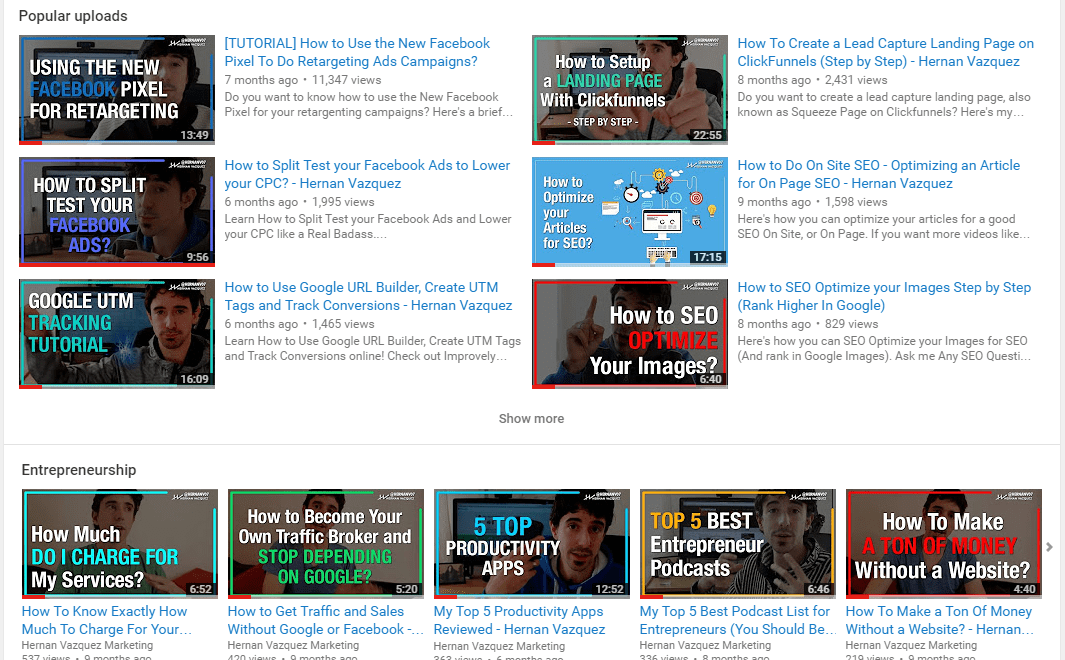
Task: Click channel name under 'Best Podcast List' video
Action: [x=705, y=645]
